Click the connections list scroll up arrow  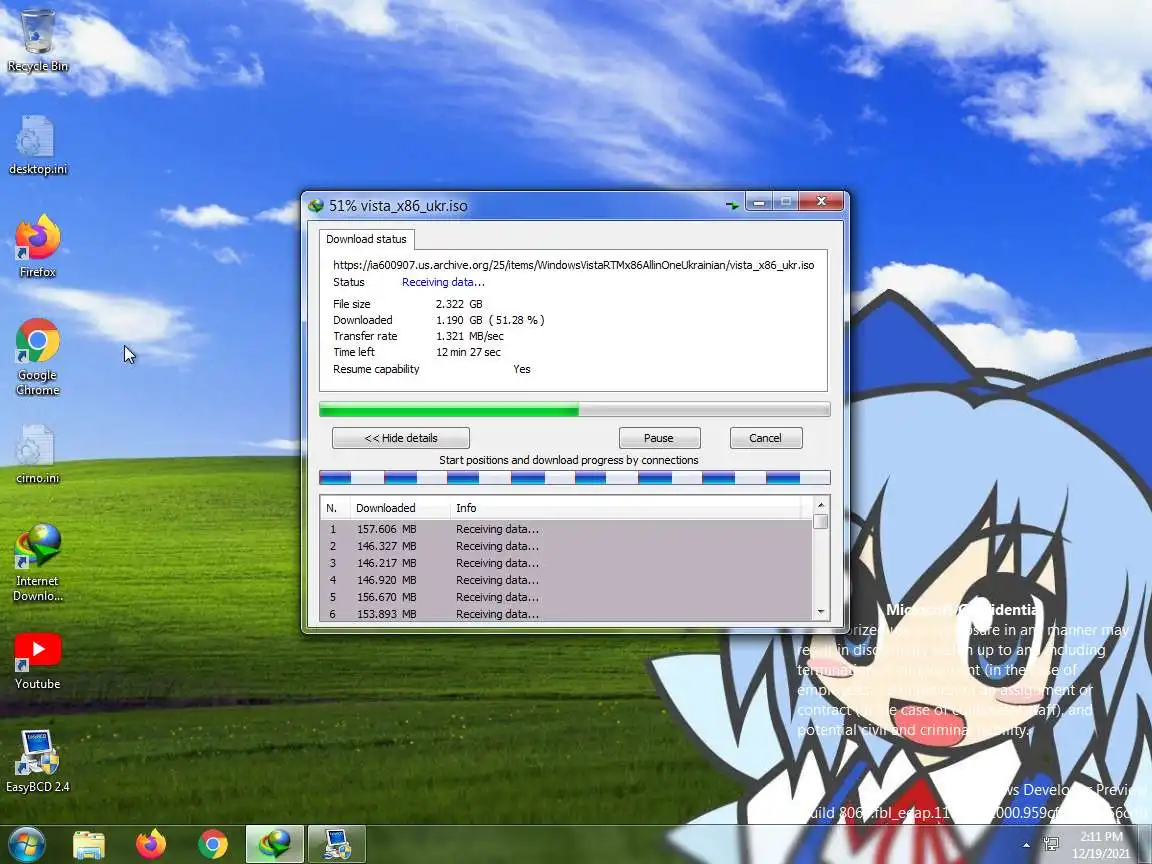pyautogui.click(x=821, y=505)
